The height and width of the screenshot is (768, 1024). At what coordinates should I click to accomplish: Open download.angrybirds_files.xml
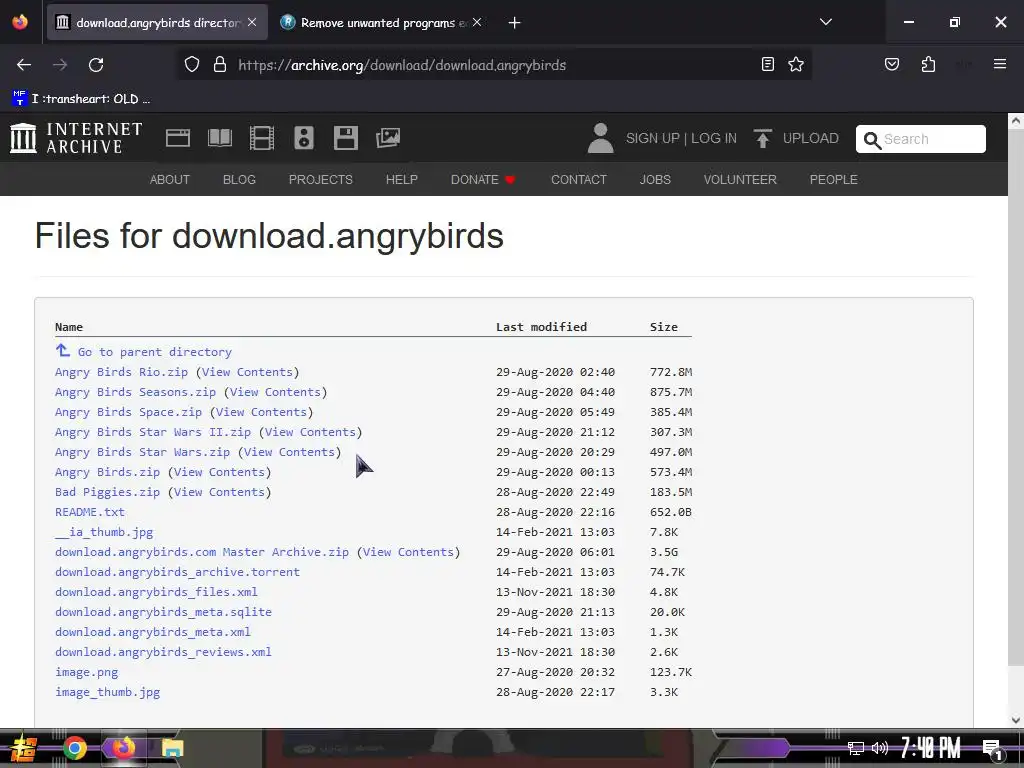point(156,592)
